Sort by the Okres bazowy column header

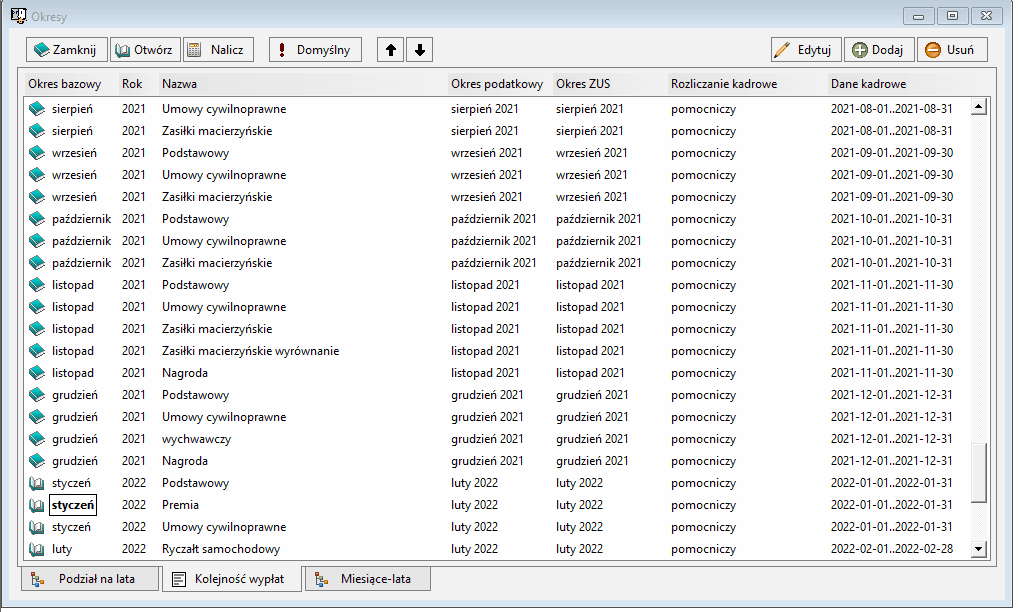click(x=65, y=84)
